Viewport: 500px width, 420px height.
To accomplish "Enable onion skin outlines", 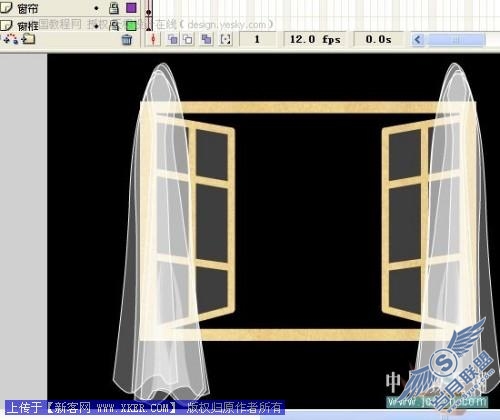I will click(188, 39).
